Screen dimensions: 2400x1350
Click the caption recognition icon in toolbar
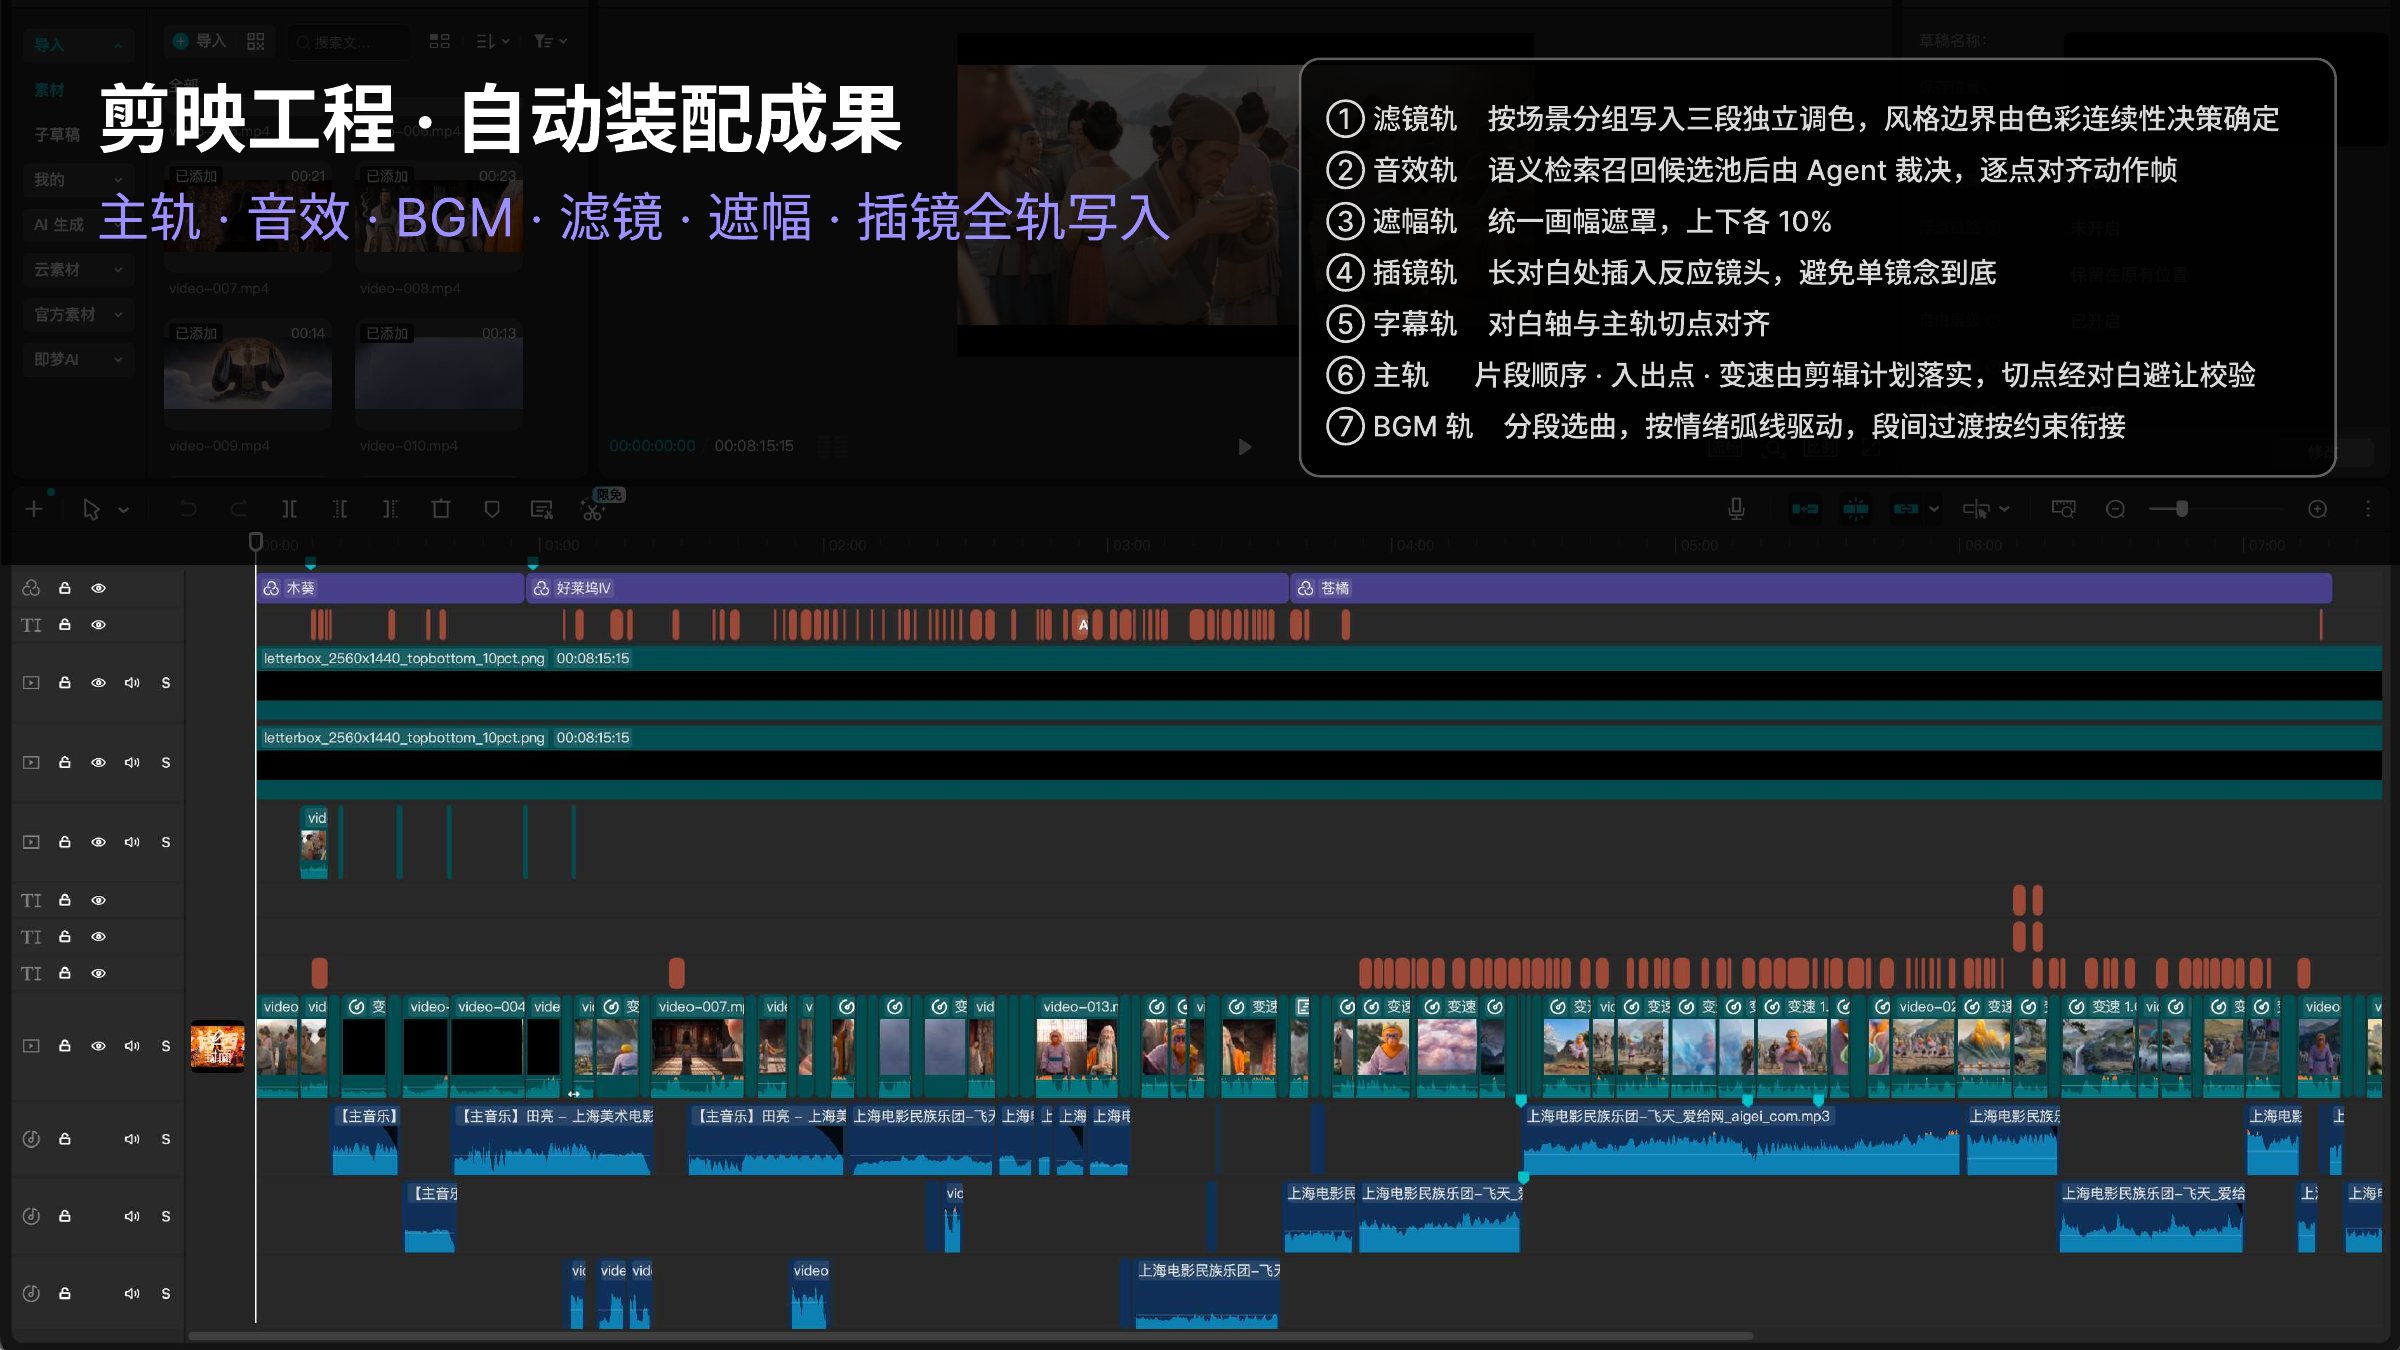tap(542, 510)
